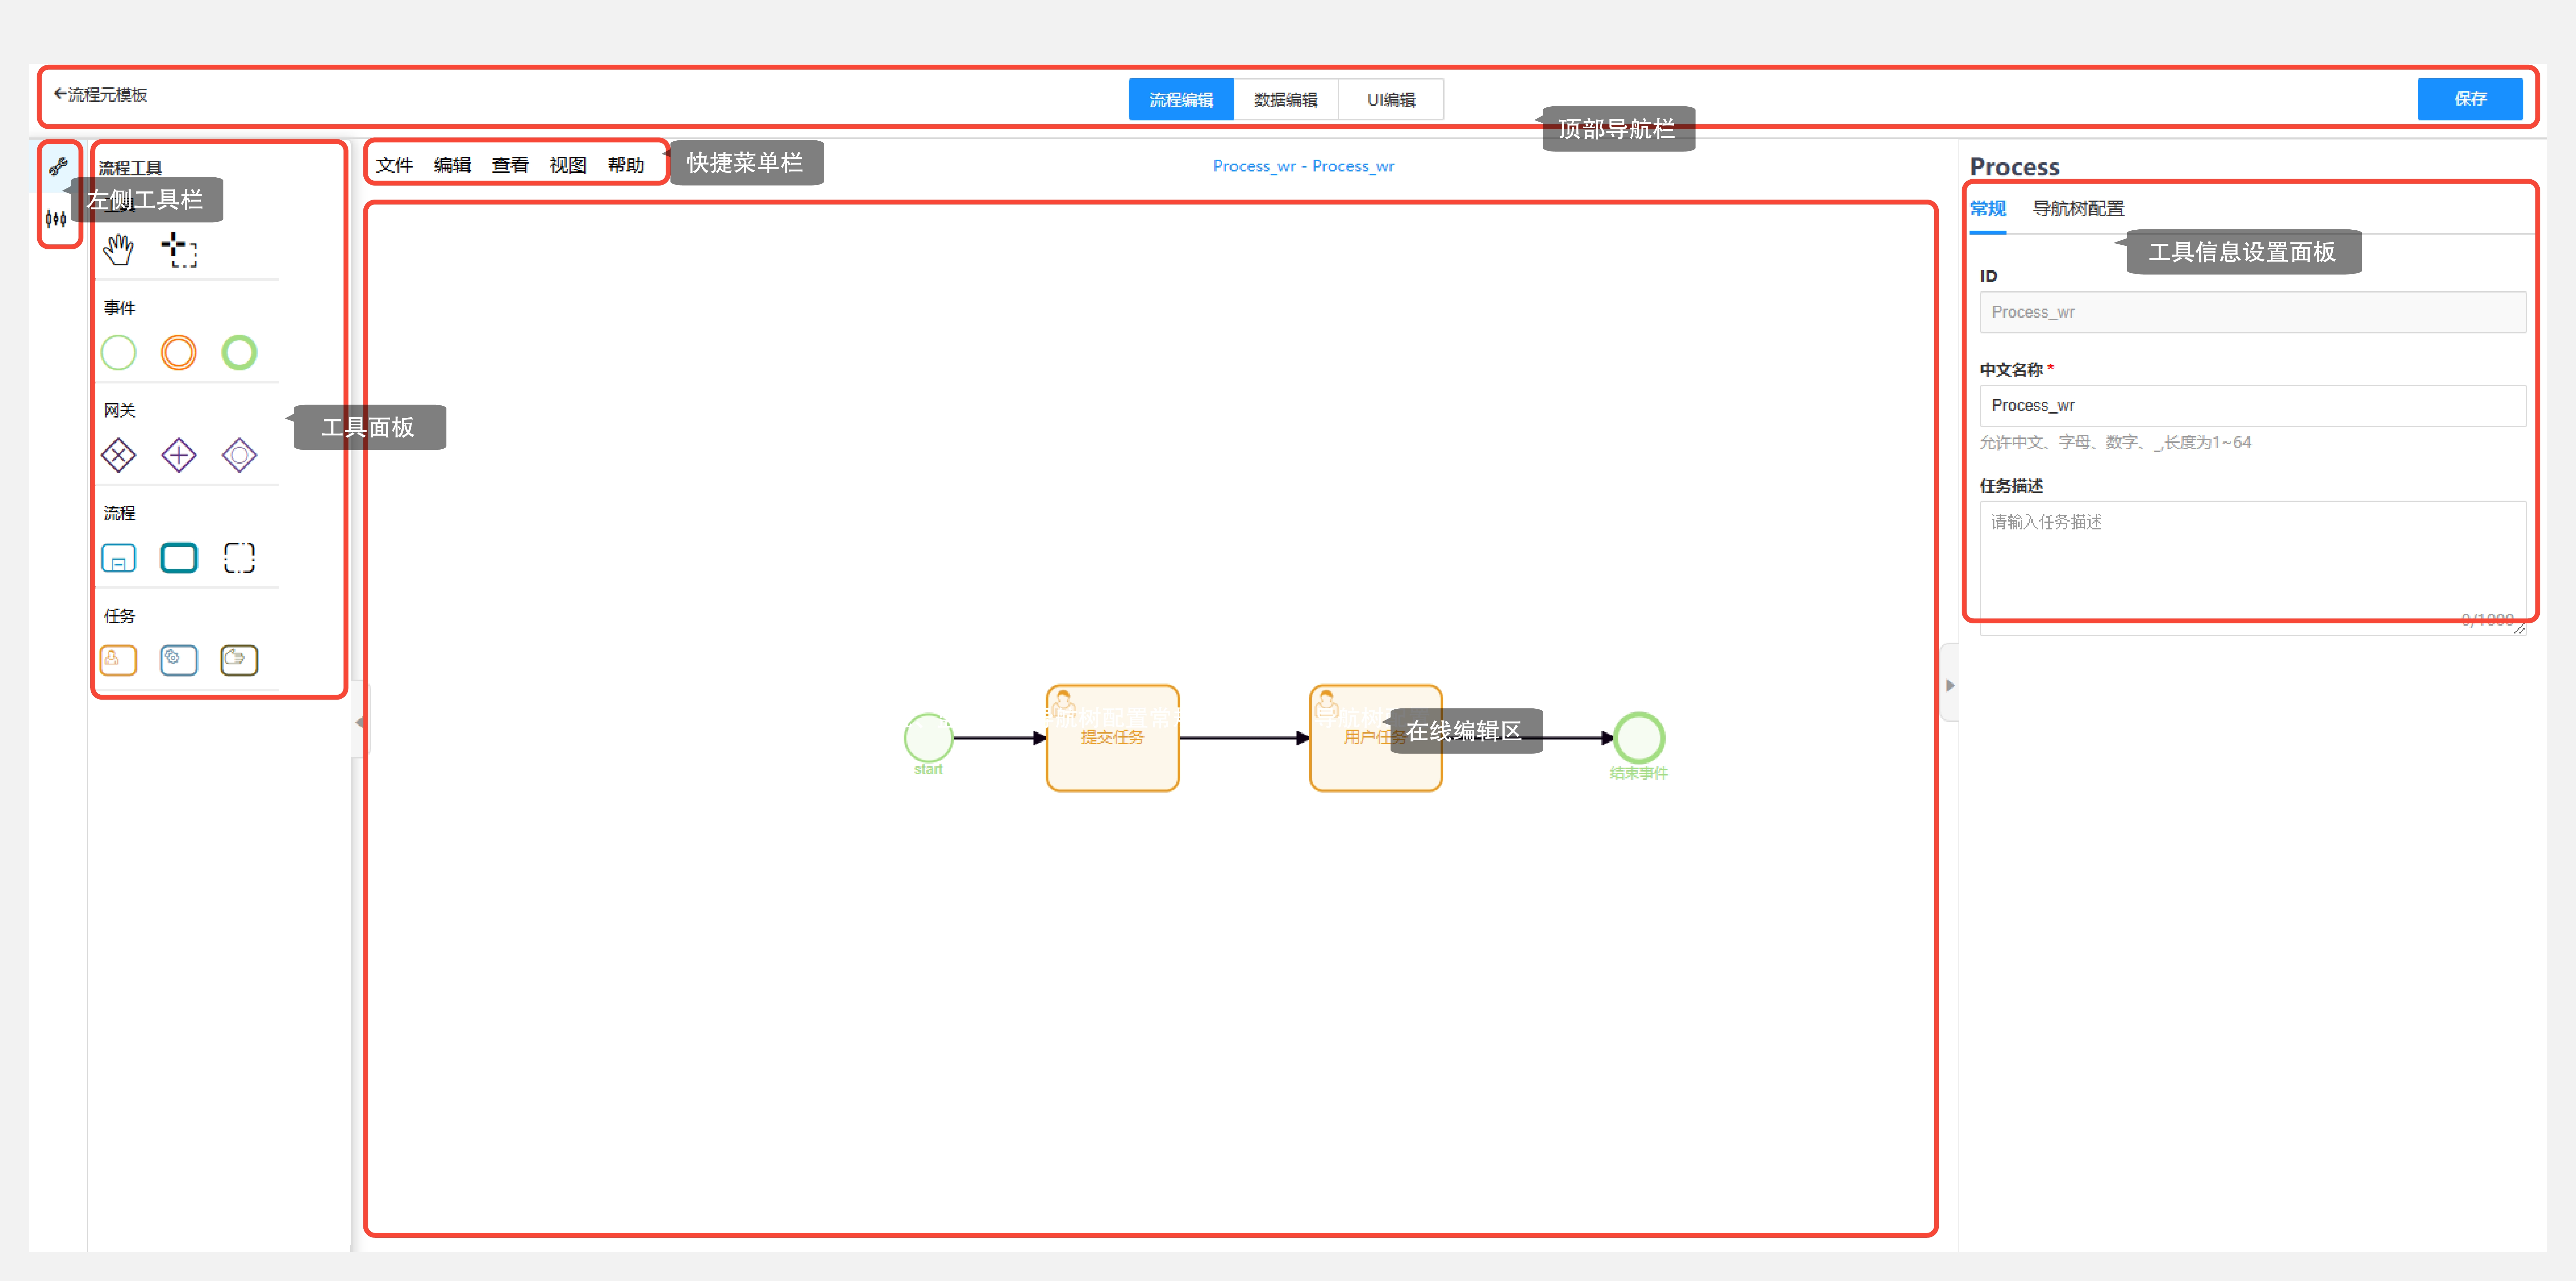Viewport: 2576px width, 1281px height.
Task: Pick the start event circle icon
Action: tap(118, 352)
